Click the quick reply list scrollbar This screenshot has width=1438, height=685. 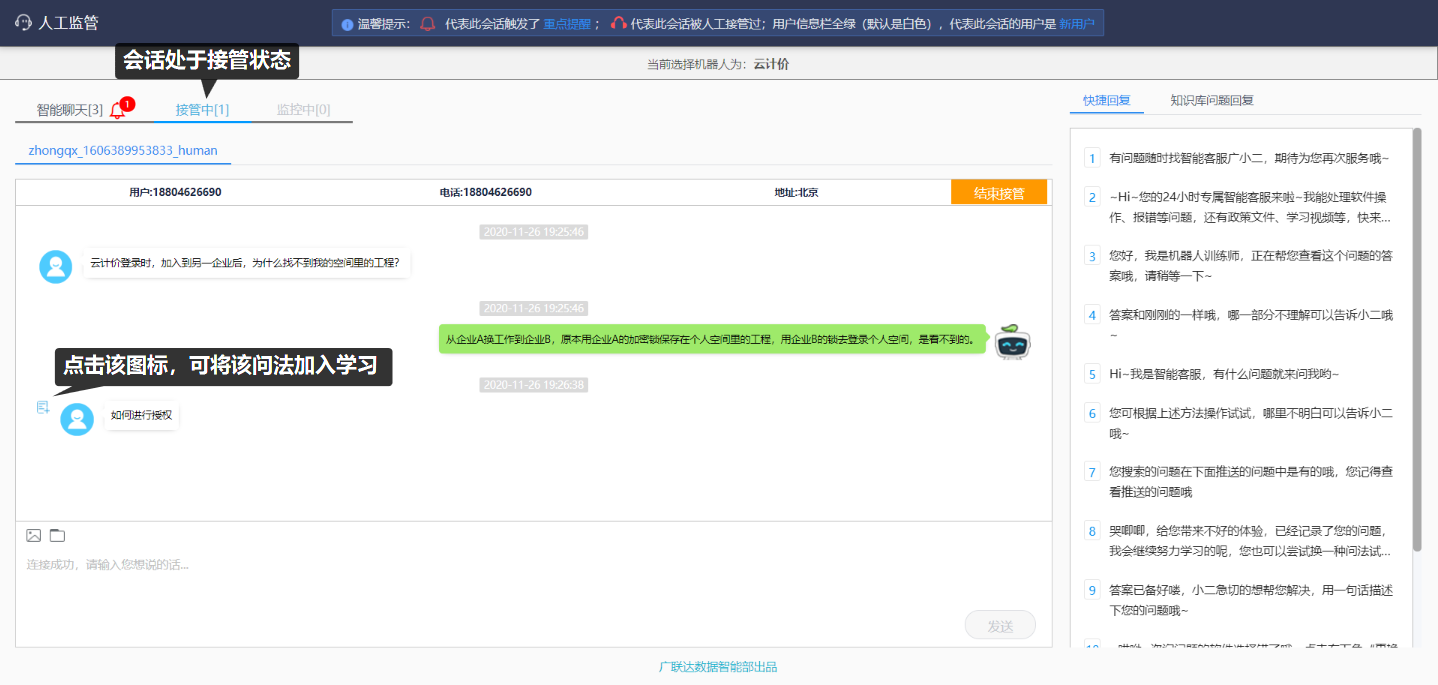pos(1416,340)
